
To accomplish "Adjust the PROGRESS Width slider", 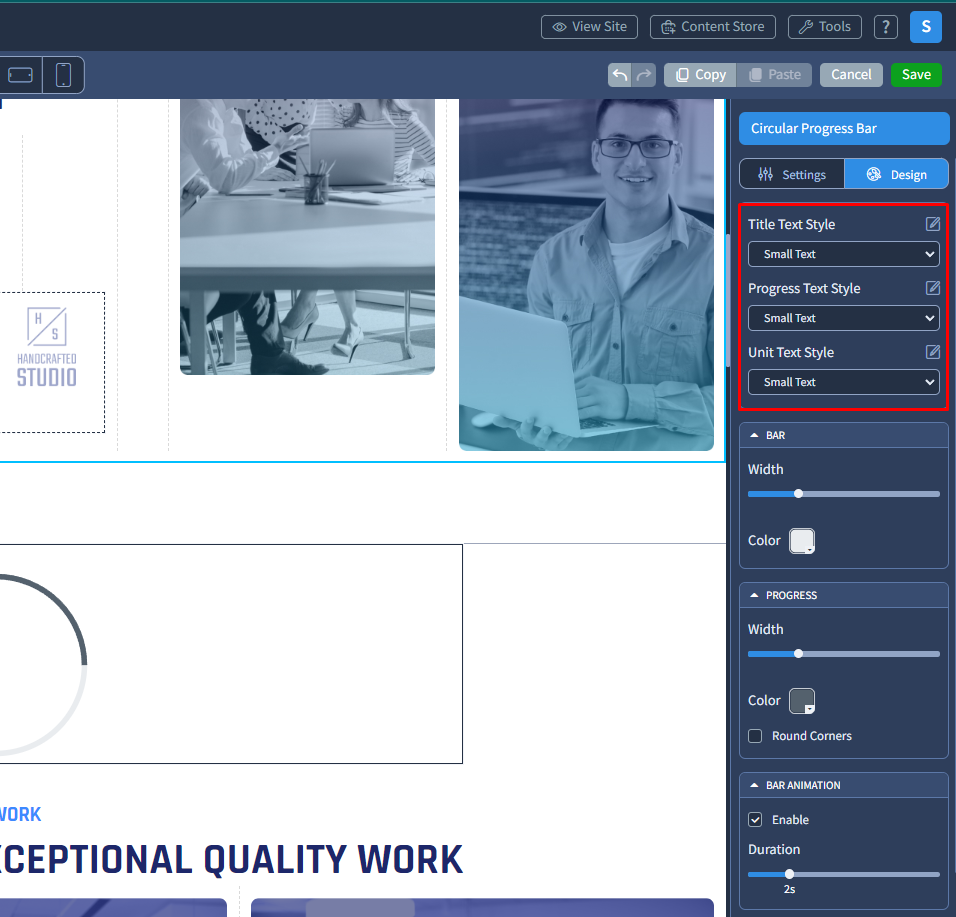I will [844, 654].
